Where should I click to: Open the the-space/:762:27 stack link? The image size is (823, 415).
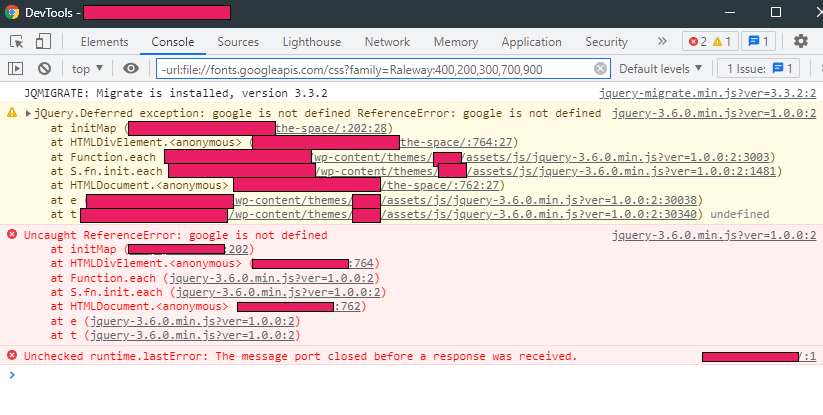point(439,185)
